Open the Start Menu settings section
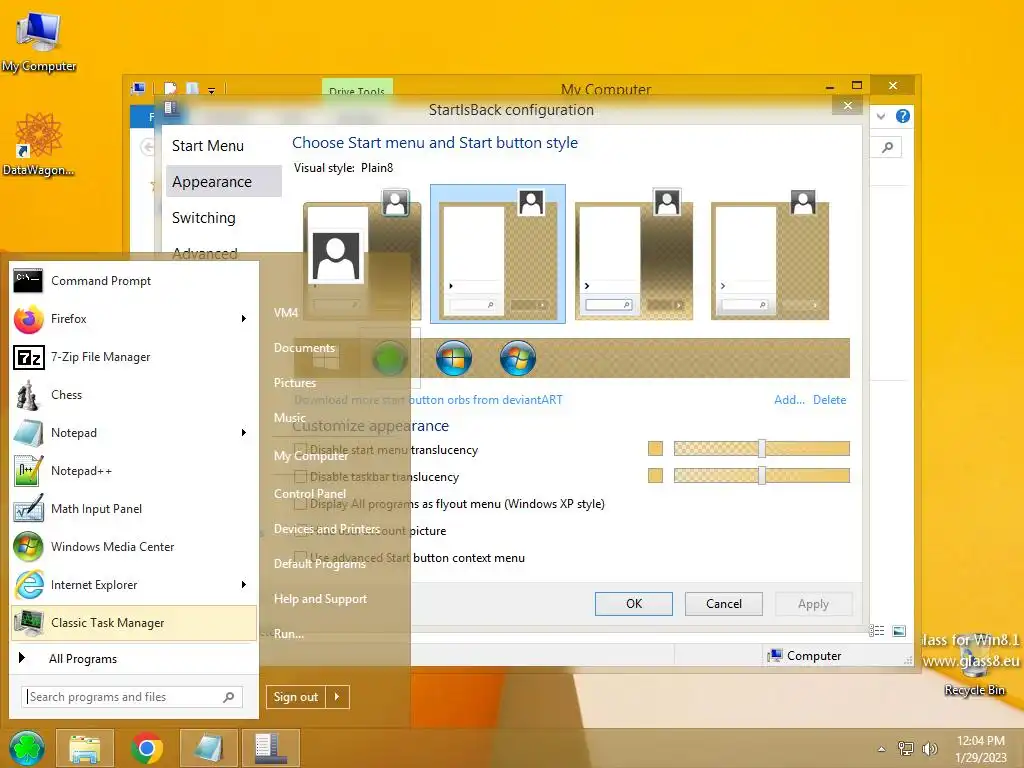The height and width of the screenshot is (768, 1024). tap(208, 146)
